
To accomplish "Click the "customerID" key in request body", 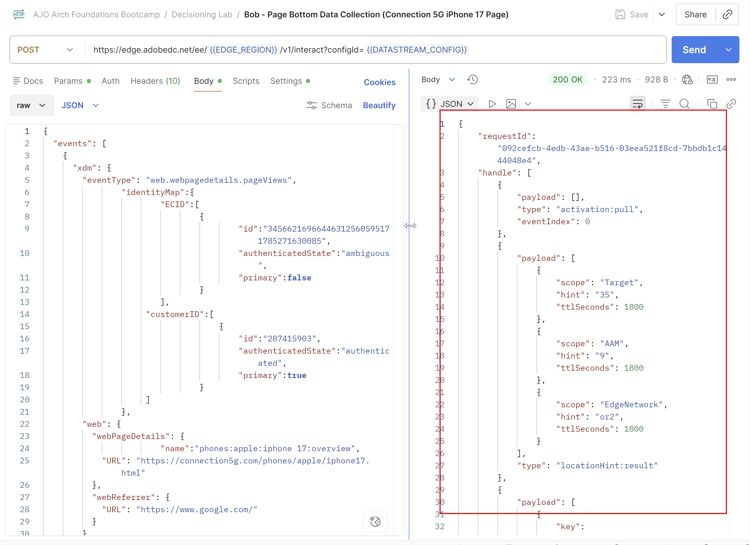I will (x=176, y=314).
